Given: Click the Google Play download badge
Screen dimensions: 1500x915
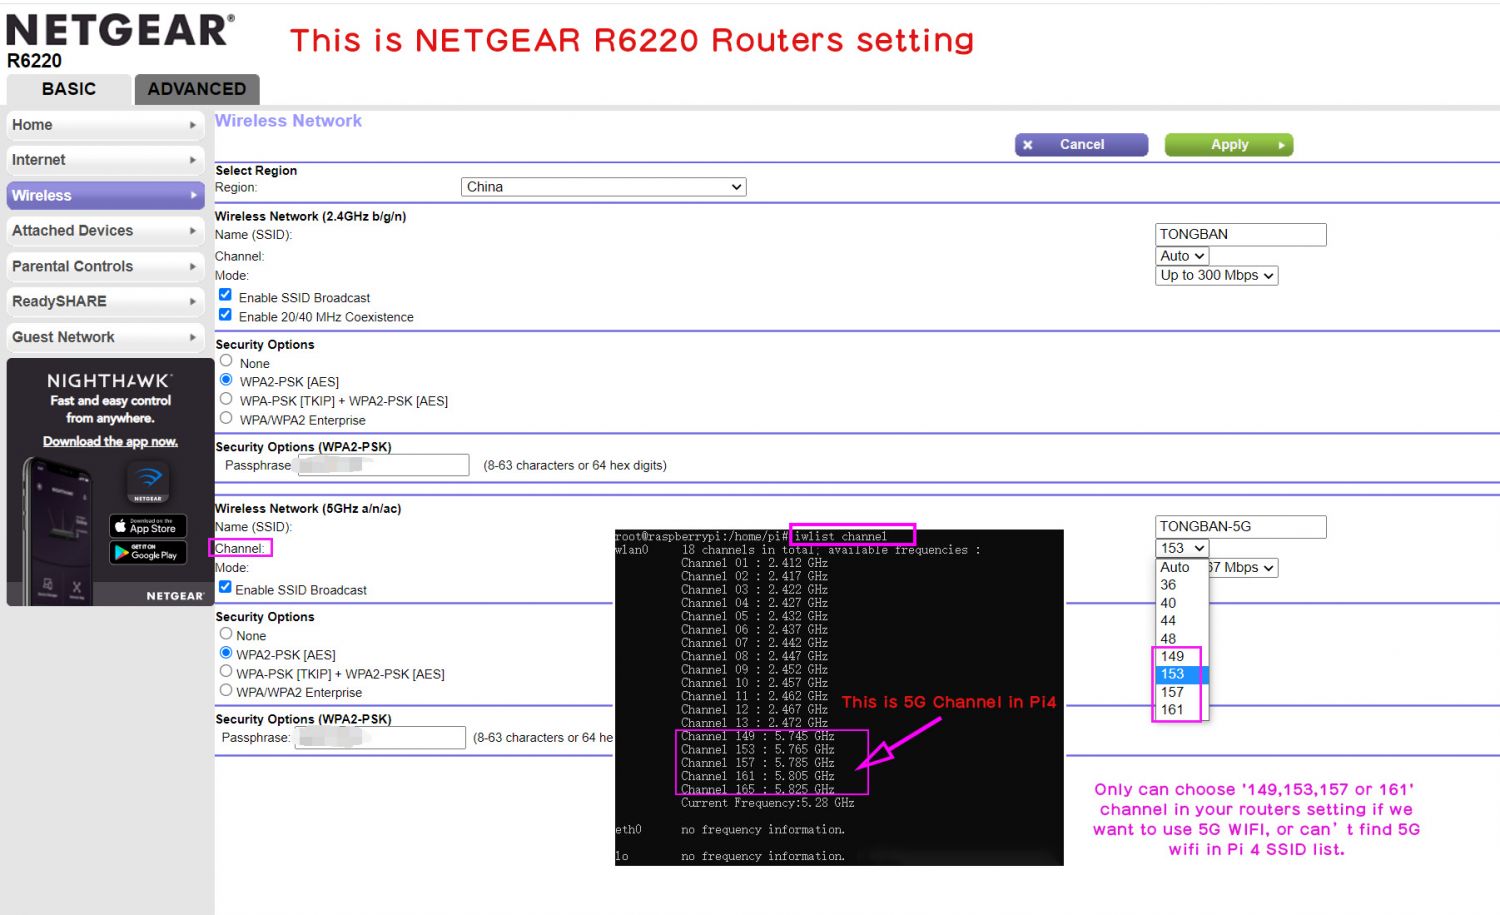Looking at the screenshot, I should [x=148, y=552].
